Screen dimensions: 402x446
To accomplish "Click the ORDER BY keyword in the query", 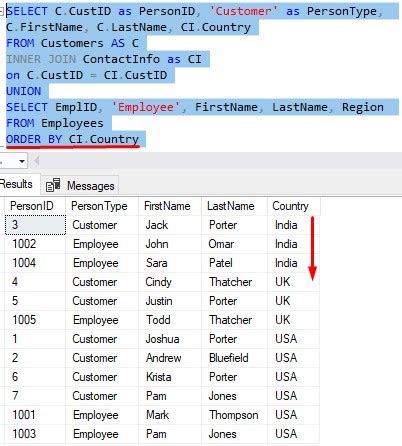I will tap(34, 139).
